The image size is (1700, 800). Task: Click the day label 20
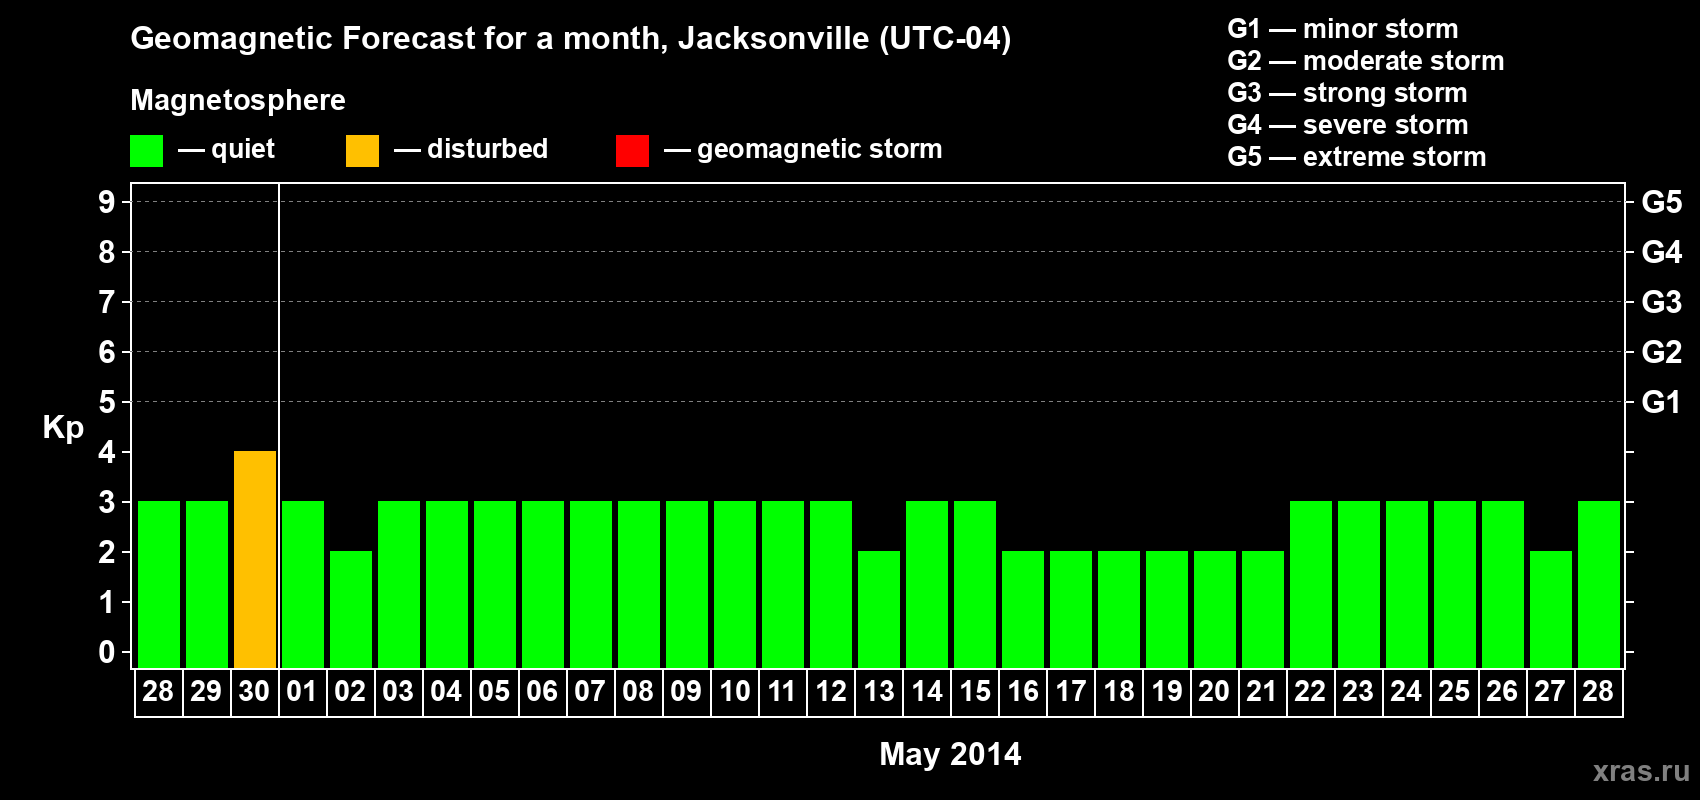click(x=1214, y=691)
